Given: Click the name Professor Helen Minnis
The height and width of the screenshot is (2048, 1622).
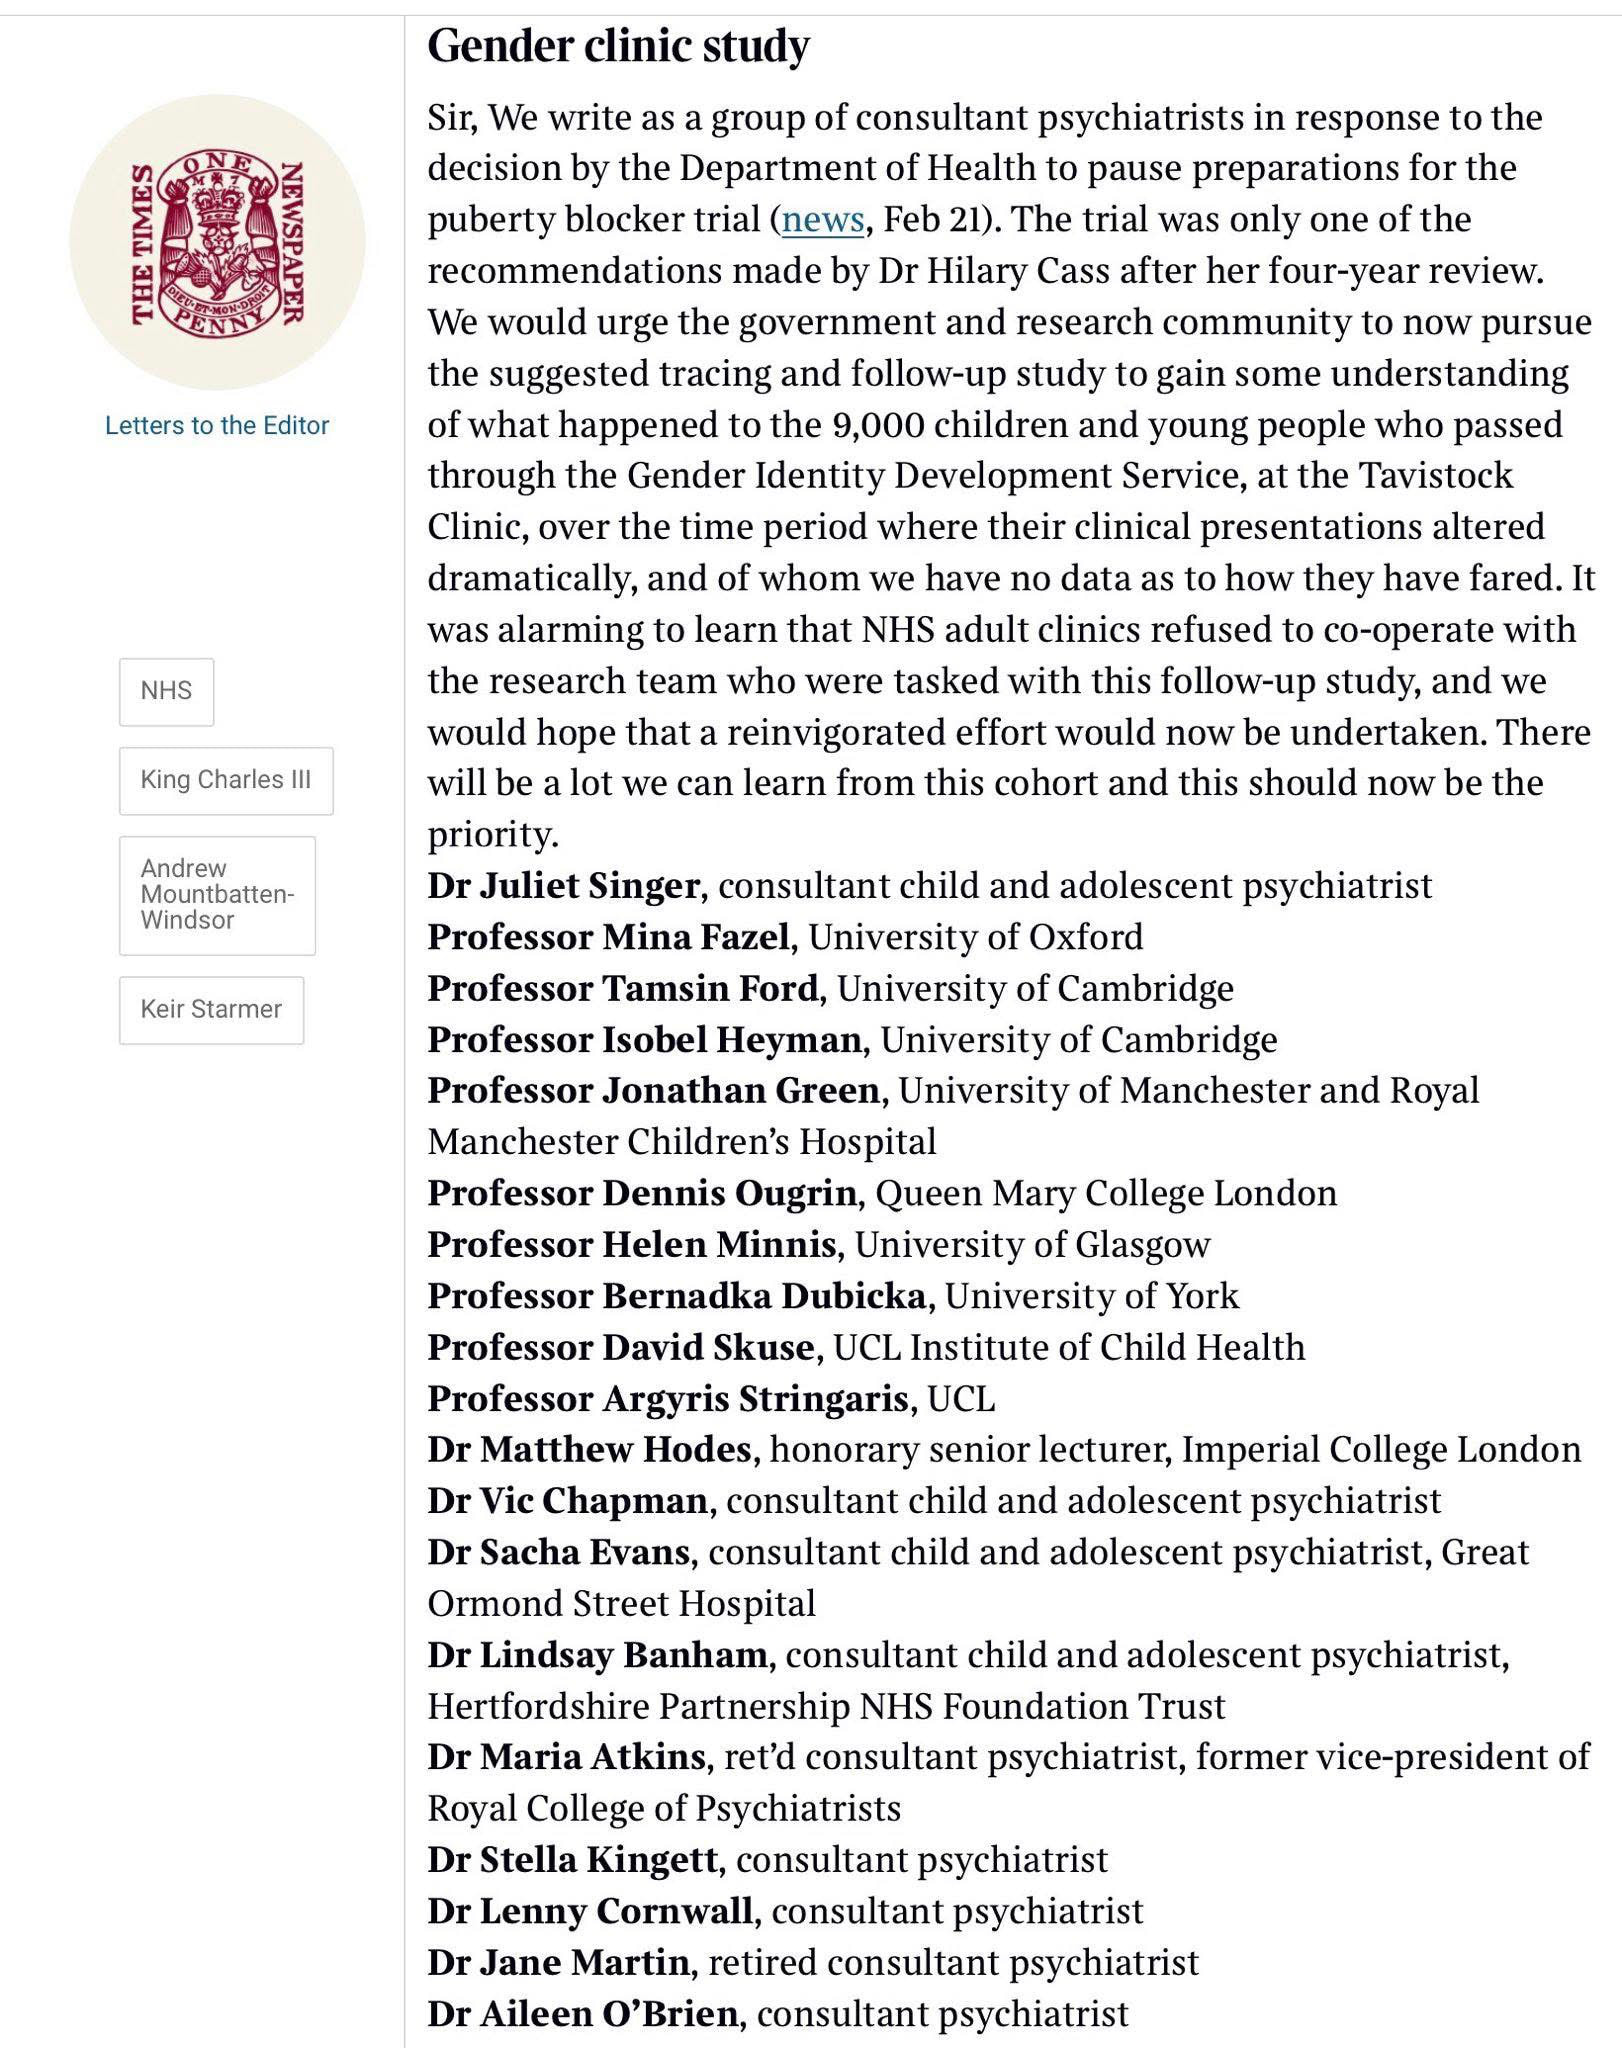Looking at the screenshot, I should 631,1245.
